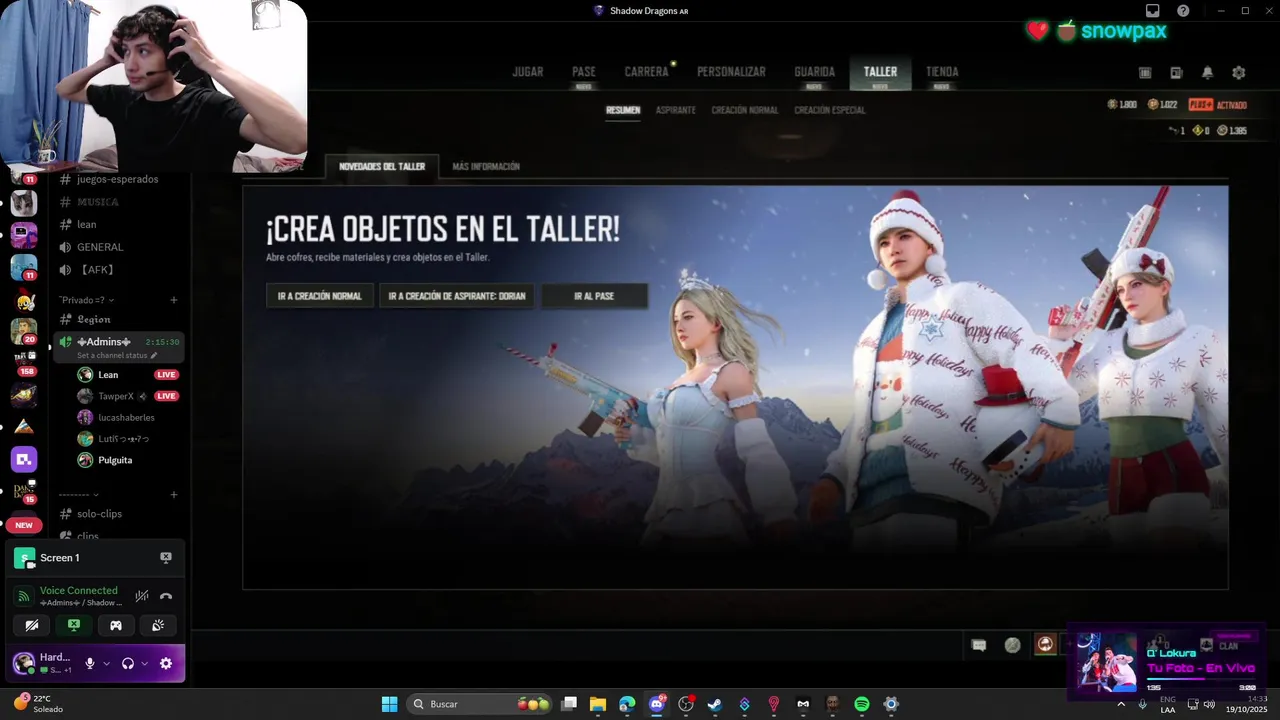
Task: Click user lucashaberles in voice list
Action: coord(127,418)
